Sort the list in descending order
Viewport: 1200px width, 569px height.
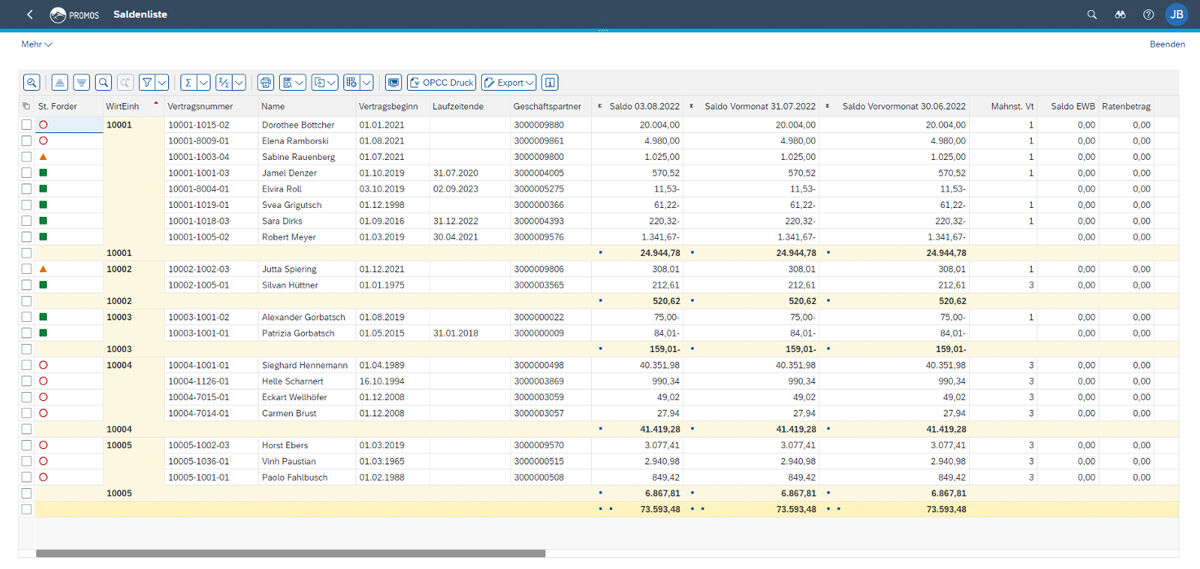[81, 83]
